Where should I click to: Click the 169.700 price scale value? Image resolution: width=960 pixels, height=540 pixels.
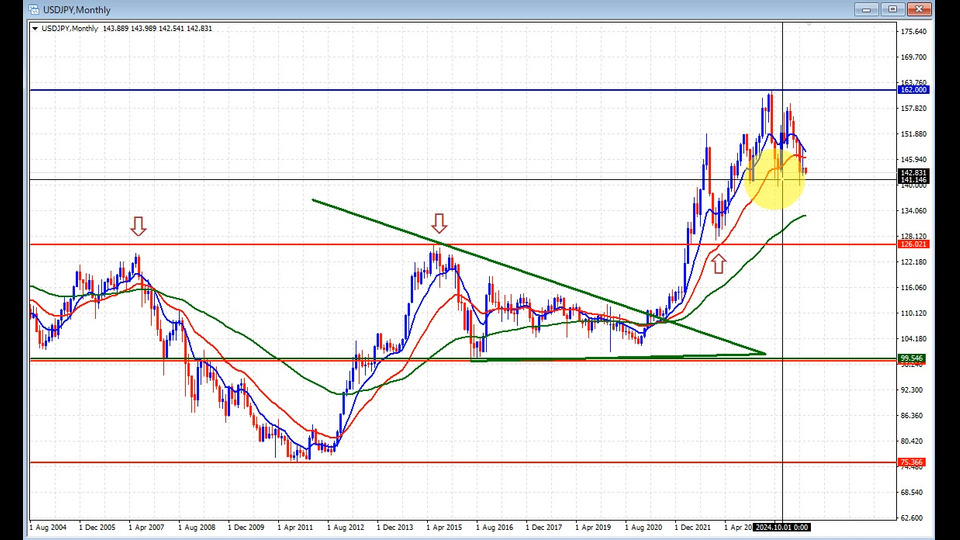(914, 58)
